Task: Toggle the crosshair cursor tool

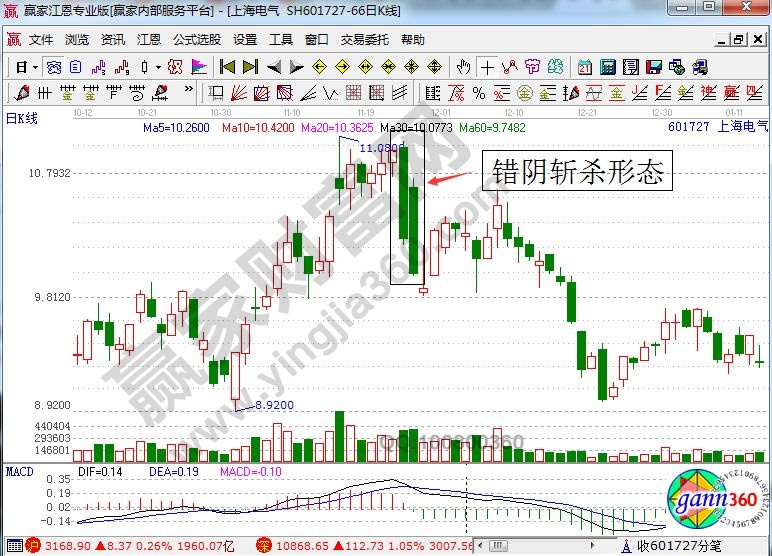Action: coord(487,67)
